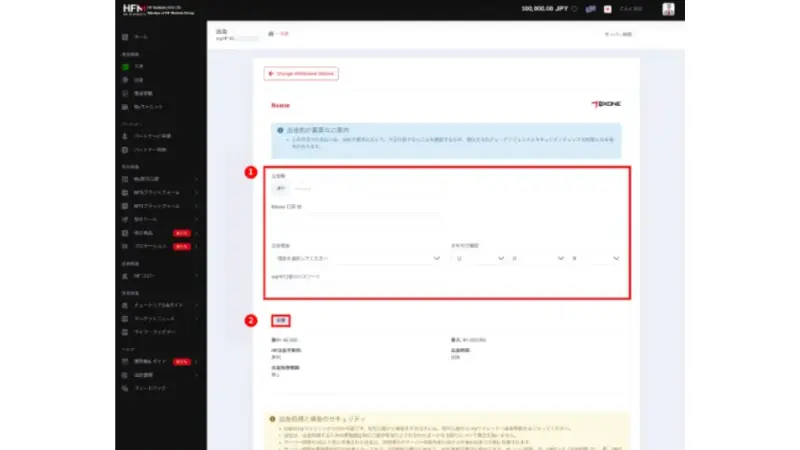Open the Home item in the sidebar
The image size is (800, 450).
click(x=139, y=37)
